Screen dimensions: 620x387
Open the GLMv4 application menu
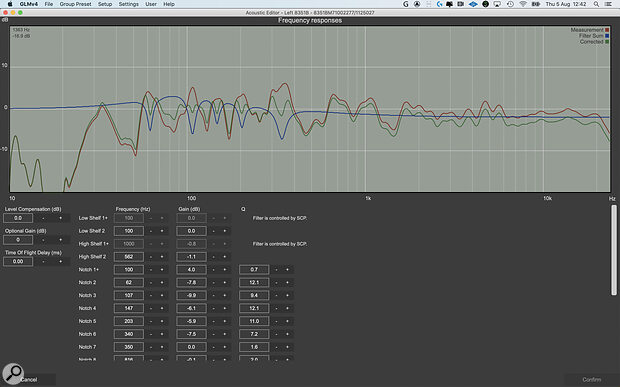28,4
